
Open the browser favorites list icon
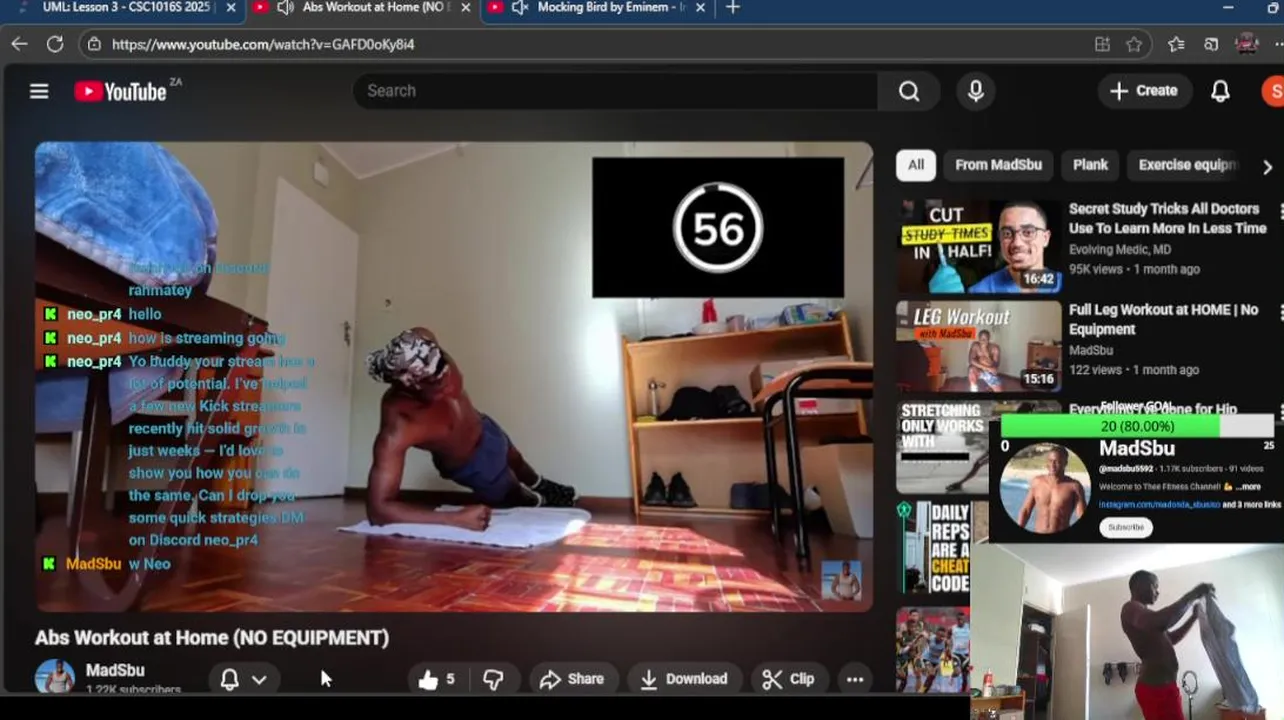tap(1176, 44)
